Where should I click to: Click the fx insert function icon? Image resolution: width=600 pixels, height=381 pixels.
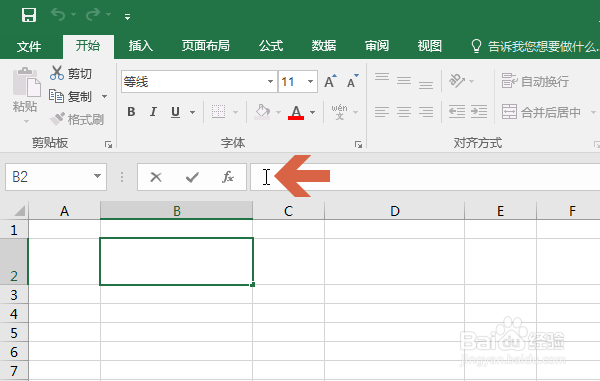[x=228, y=177]
